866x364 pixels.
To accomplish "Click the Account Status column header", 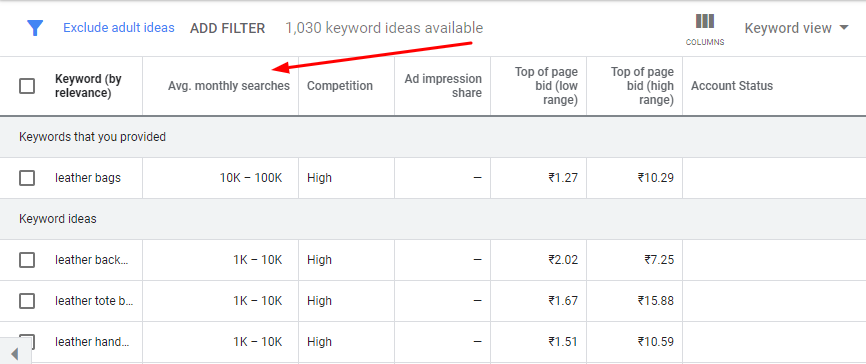I will coord(732,86).
